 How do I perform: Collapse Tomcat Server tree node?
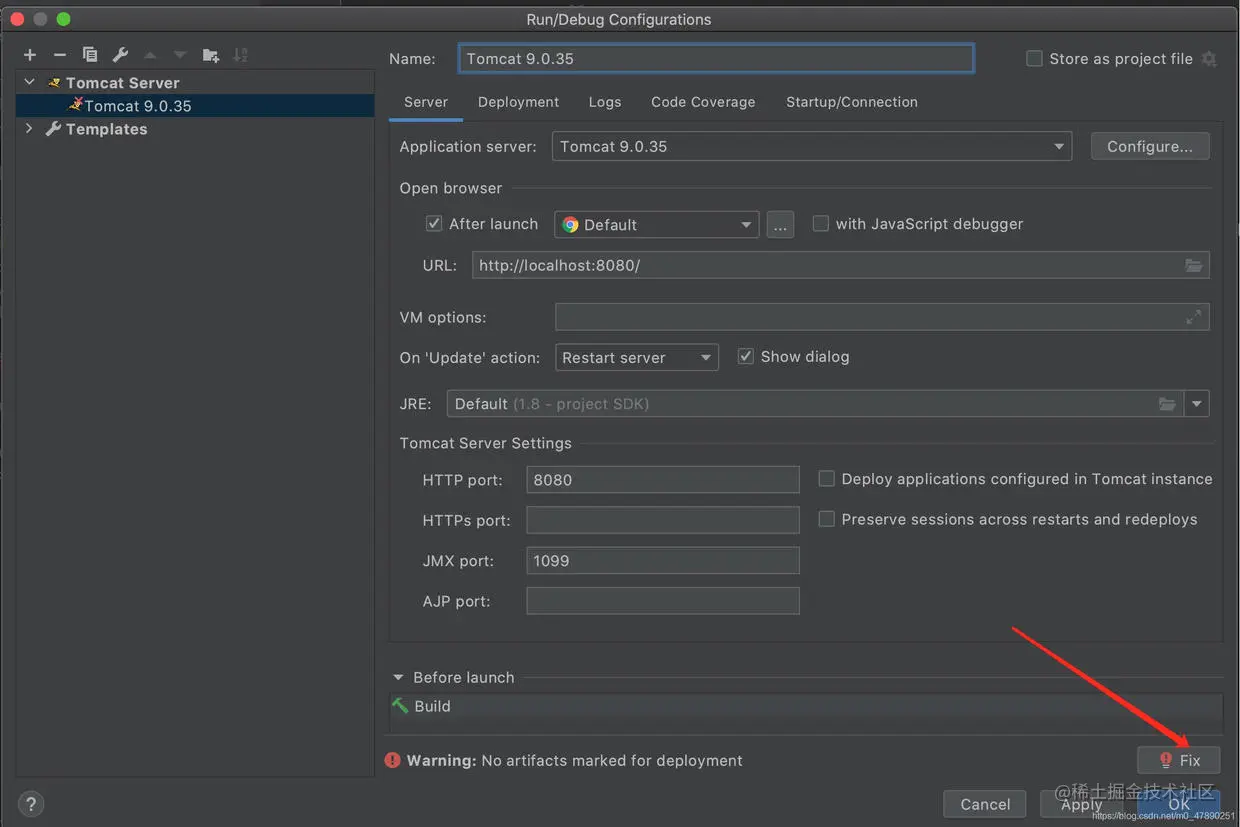click(29, 82)
